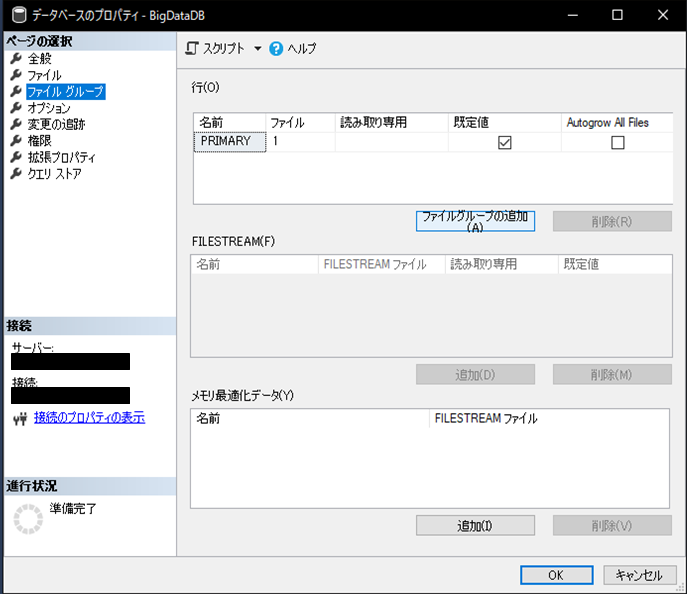Open 接続のプロパティの表示 link
The height and width of the screenshot is (594, 687).
[x=89, y=417]
